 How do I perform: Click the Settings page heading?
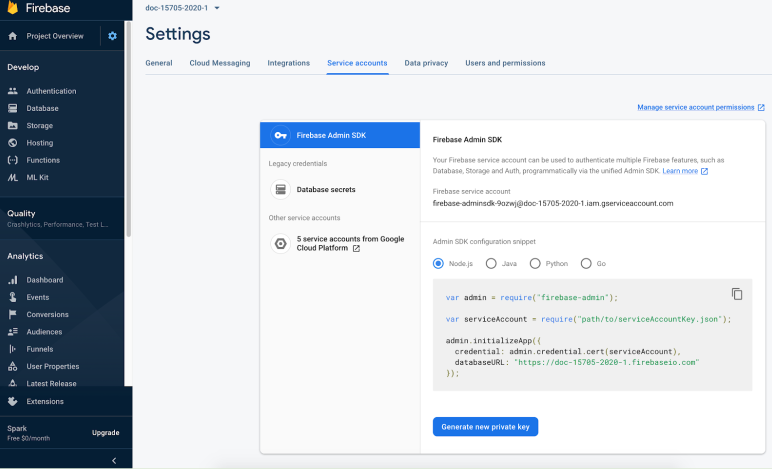click(178, 34)
